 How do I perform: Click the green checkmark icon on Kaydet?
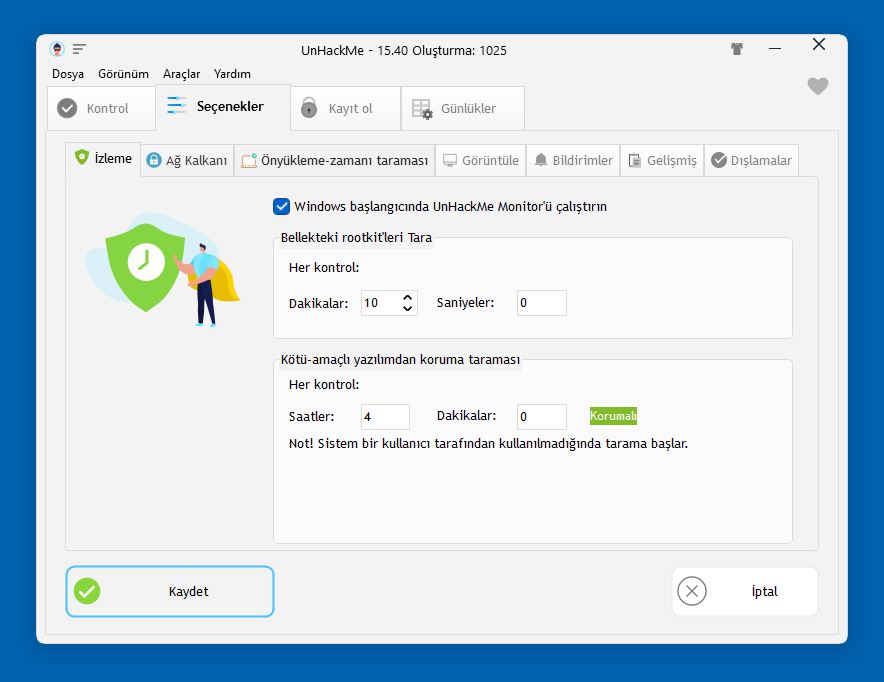click(87, 591)
